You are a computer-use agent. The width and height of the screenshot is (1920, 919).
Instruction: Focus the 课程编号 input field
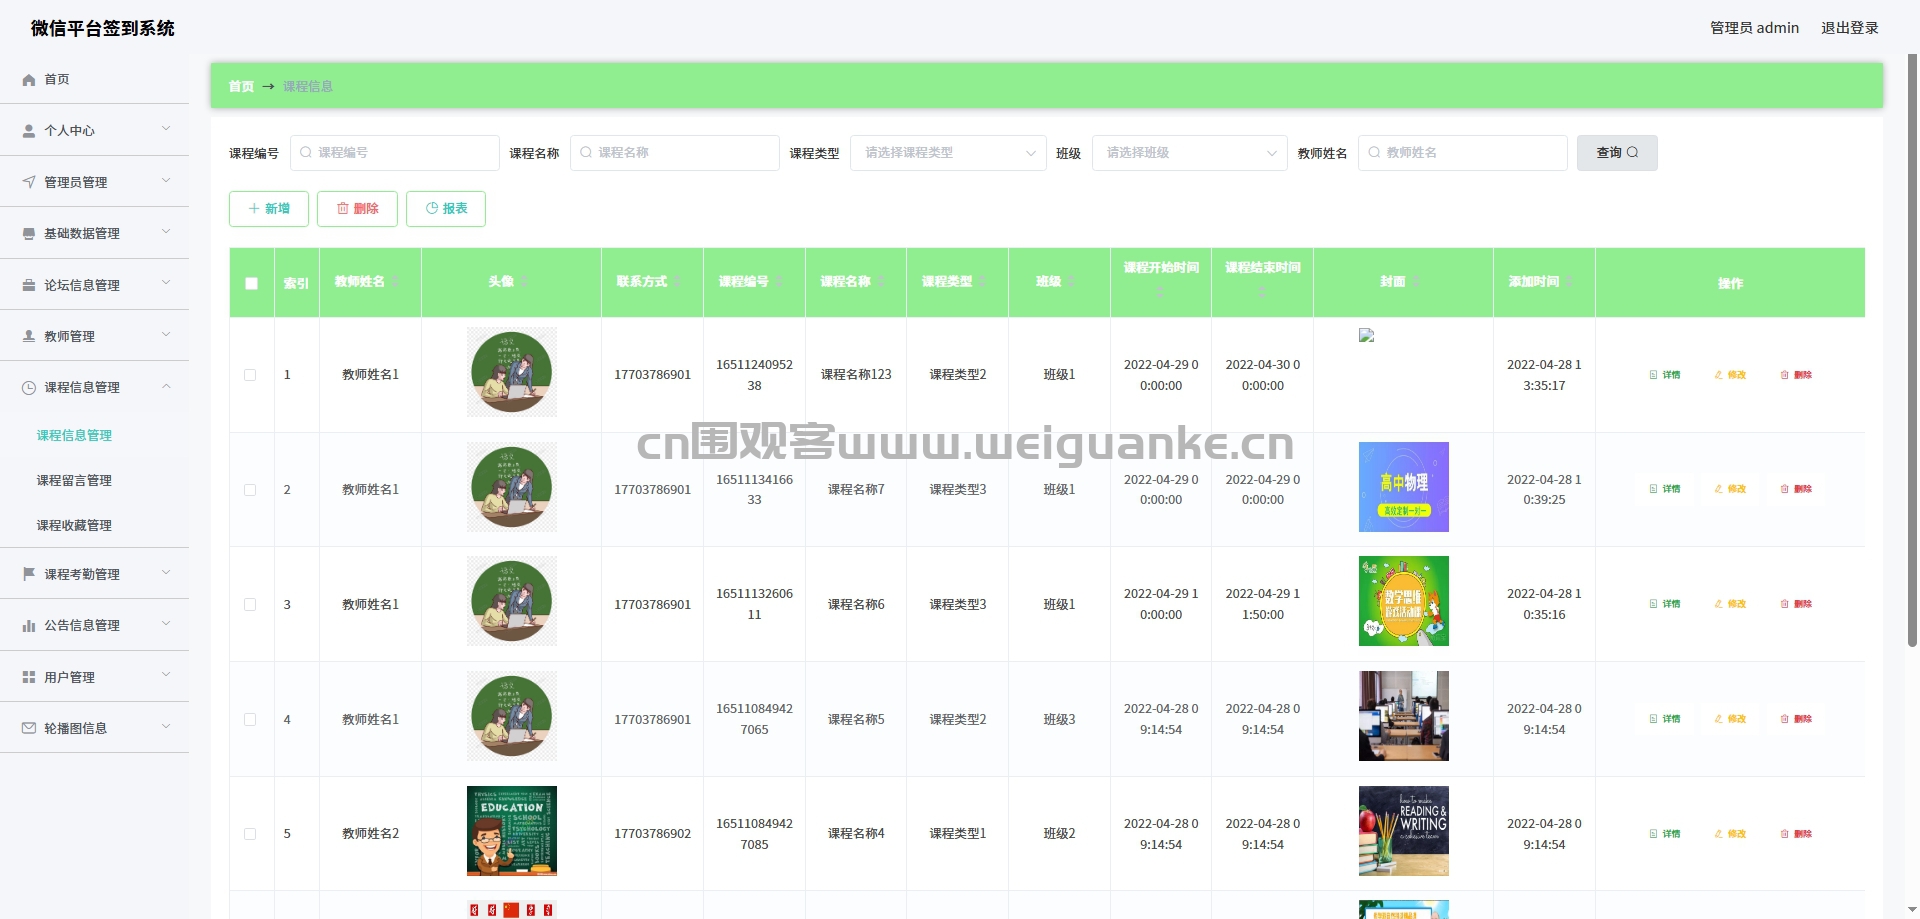[x=395, y=153]
